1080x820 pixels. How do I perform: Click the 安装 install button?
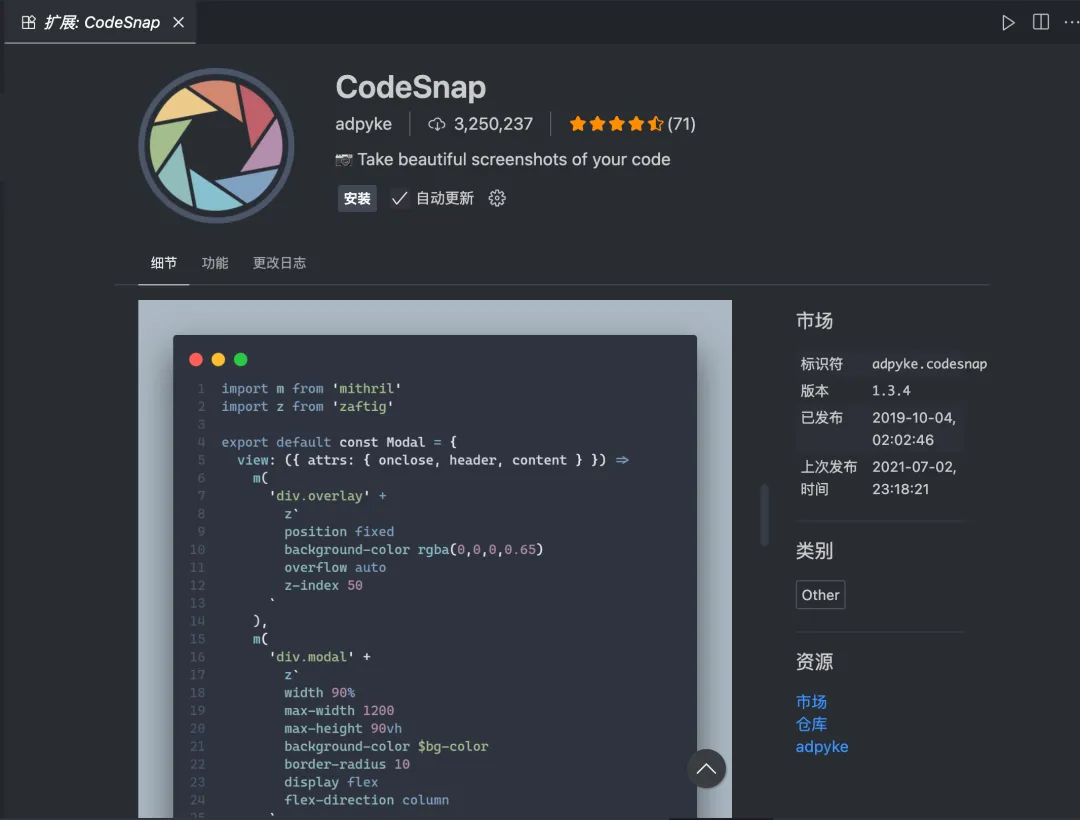357,198
